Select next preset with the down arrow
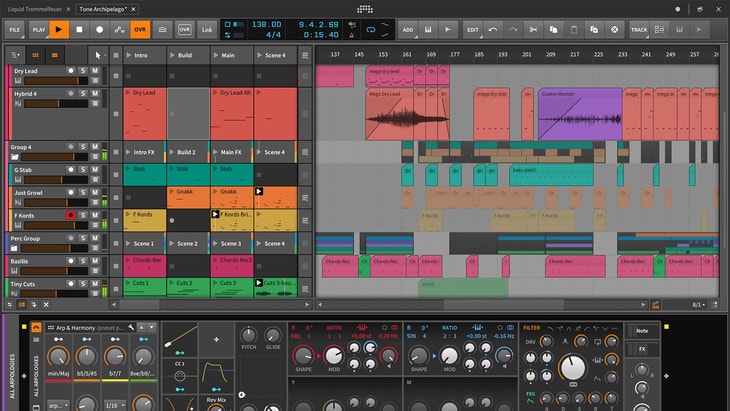The width and height of the screenshot is (730, 411). coord(151,328)
